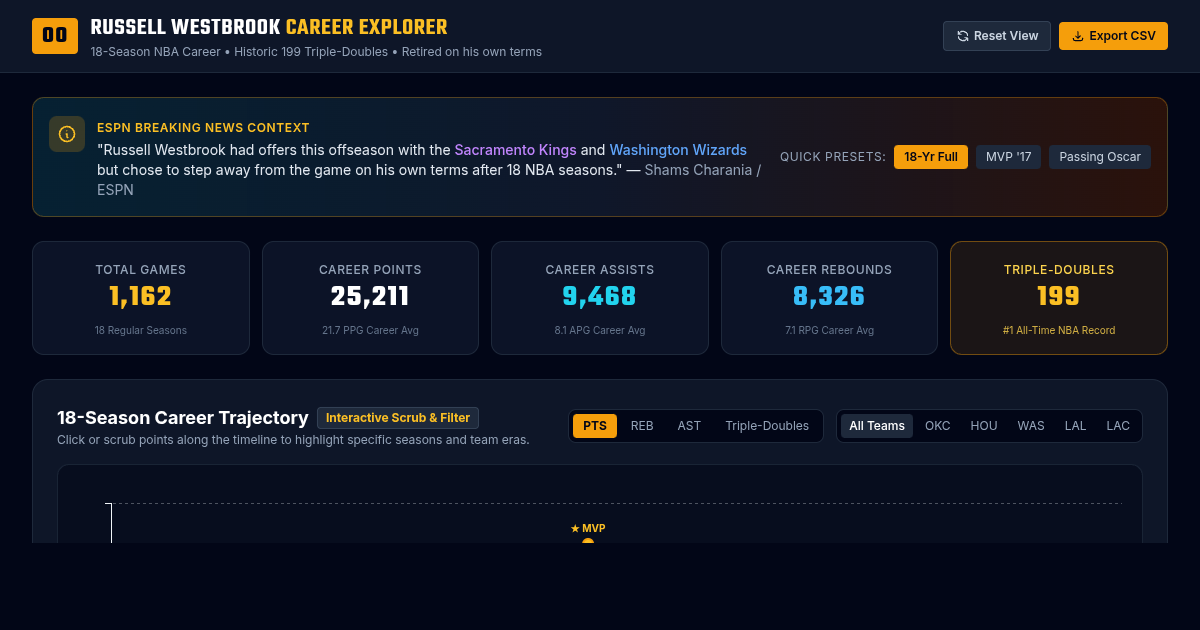Click the download icon in Export CSV
Screen dimensions: 1200x630
pyautogui.click(x=1078, y=36)
